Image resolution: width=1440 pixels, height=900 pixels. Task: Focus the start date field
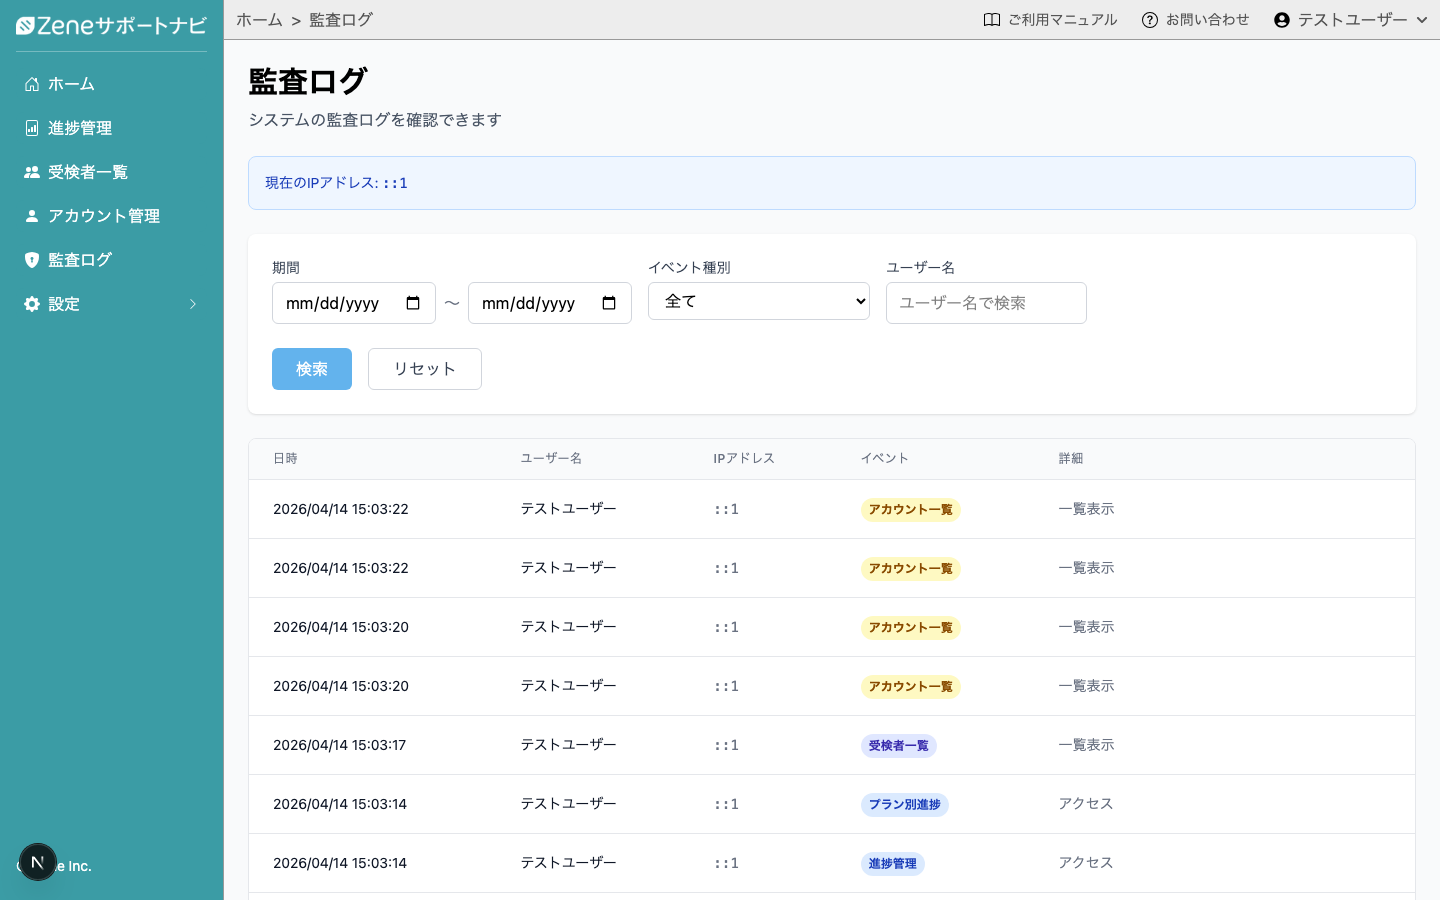click(x=354, y=303)
